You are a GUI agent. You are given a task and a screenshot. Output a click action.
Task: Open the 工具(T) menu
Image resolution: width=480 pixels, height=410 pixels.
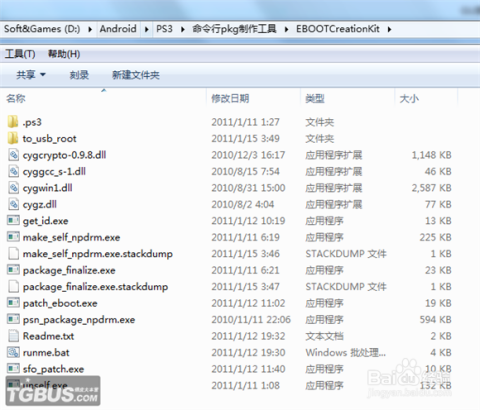pos(20,54)
